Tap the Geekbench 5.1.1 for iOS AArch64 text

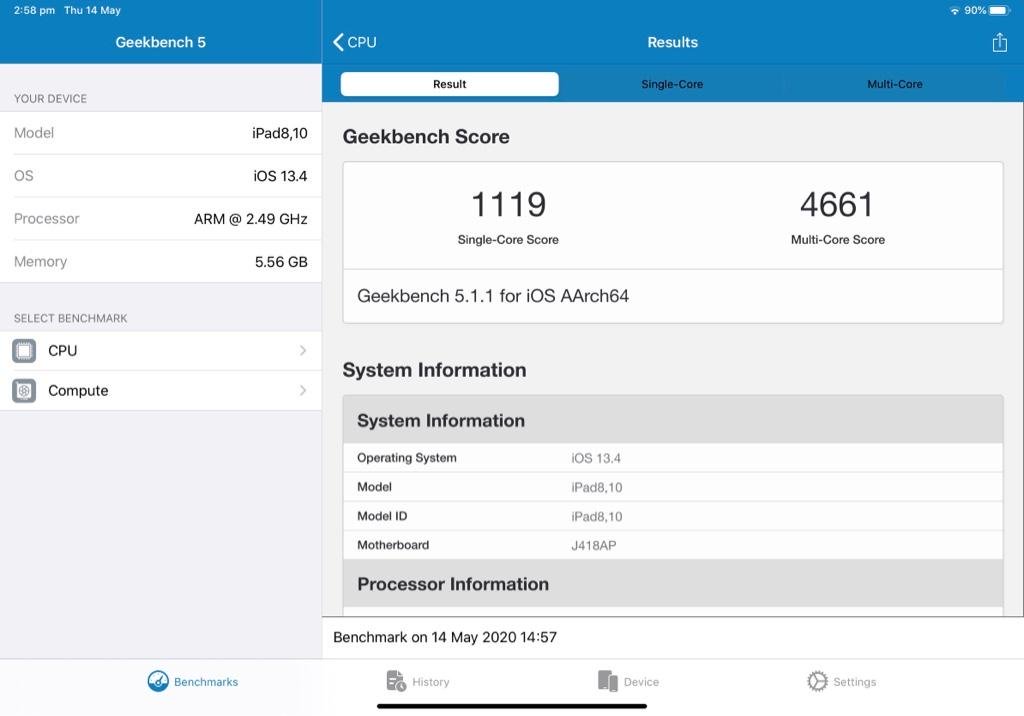[493, 296]
